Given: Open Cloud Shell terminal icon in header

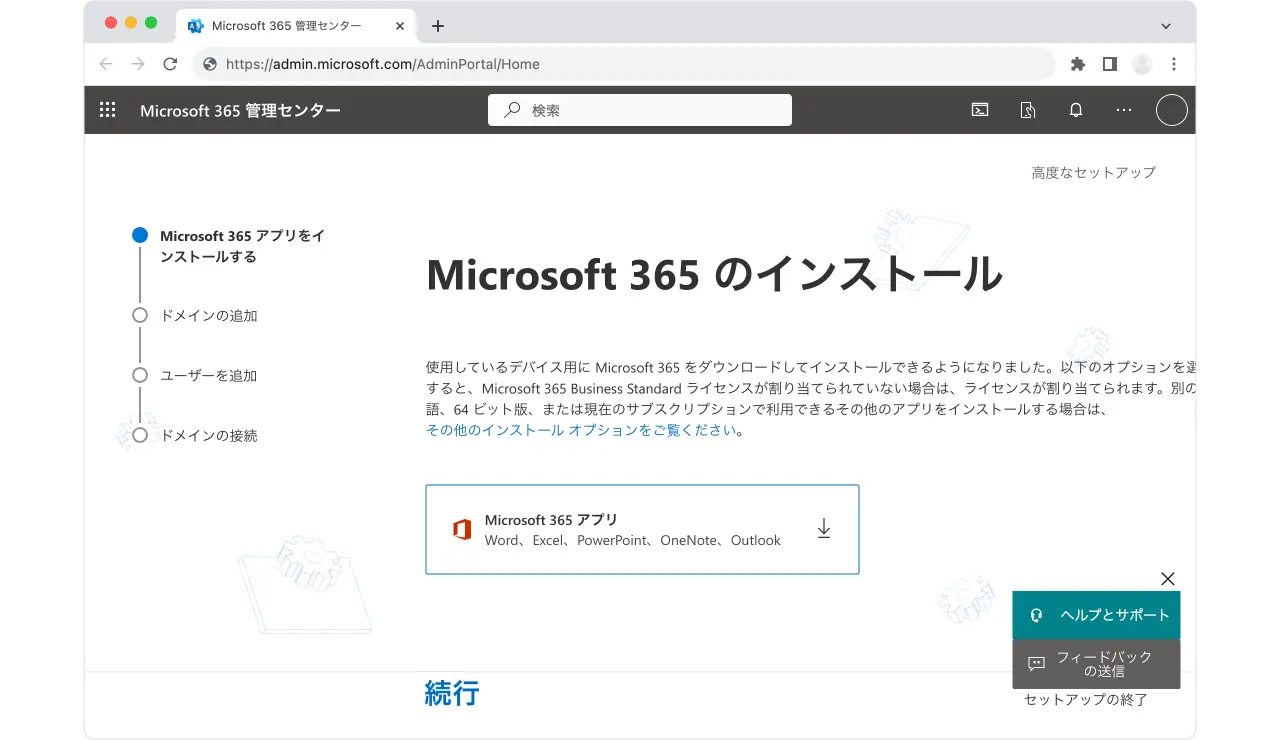Looking at the screenshot, I should pos(980,110).
